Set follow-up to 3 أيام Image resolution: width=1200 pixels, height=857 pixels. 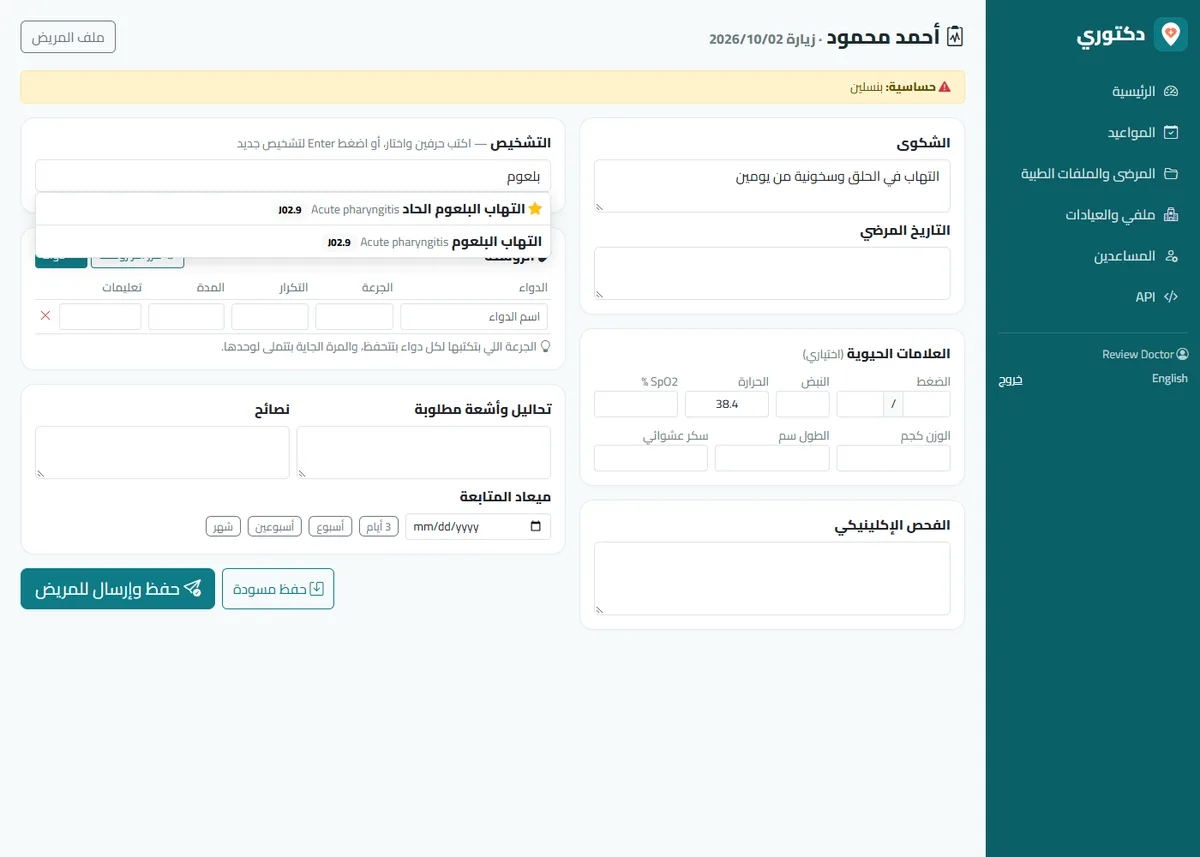[378, 527]
